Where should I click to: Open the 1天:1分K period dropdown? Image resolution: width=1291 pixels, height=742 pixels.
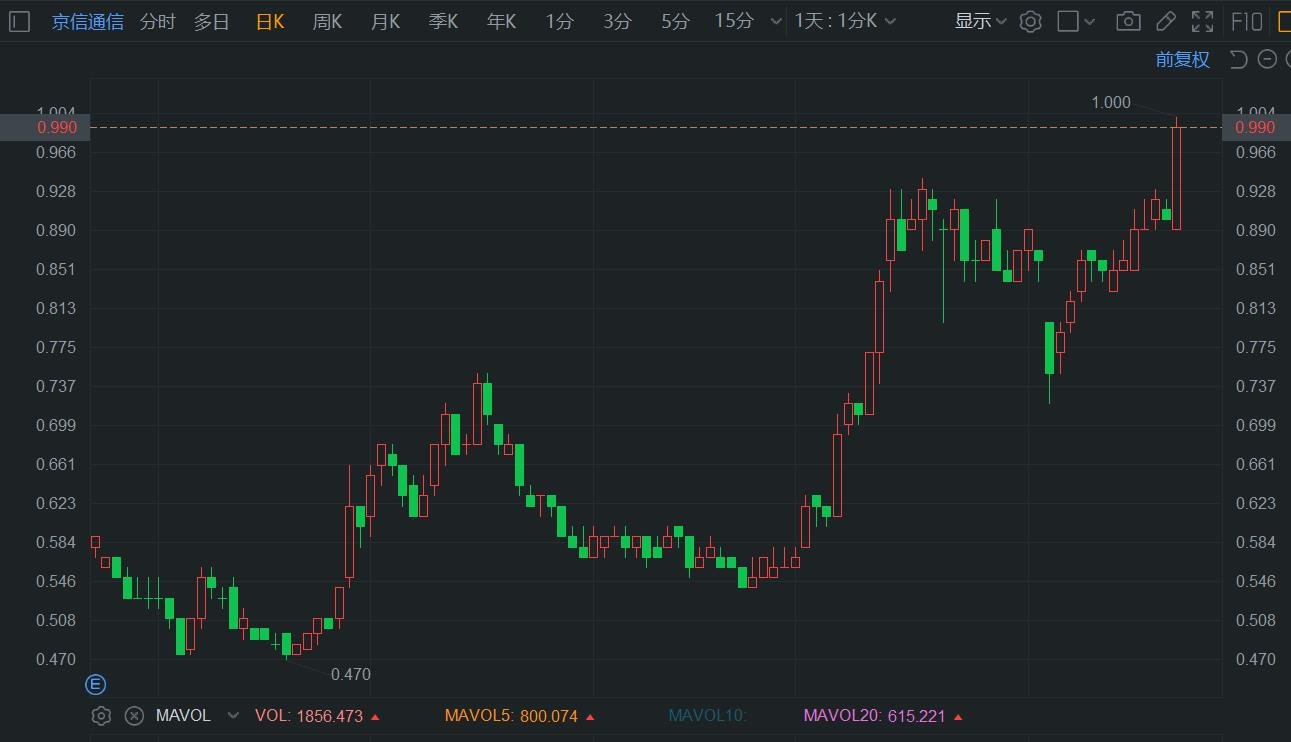click(x=845, y=21)
